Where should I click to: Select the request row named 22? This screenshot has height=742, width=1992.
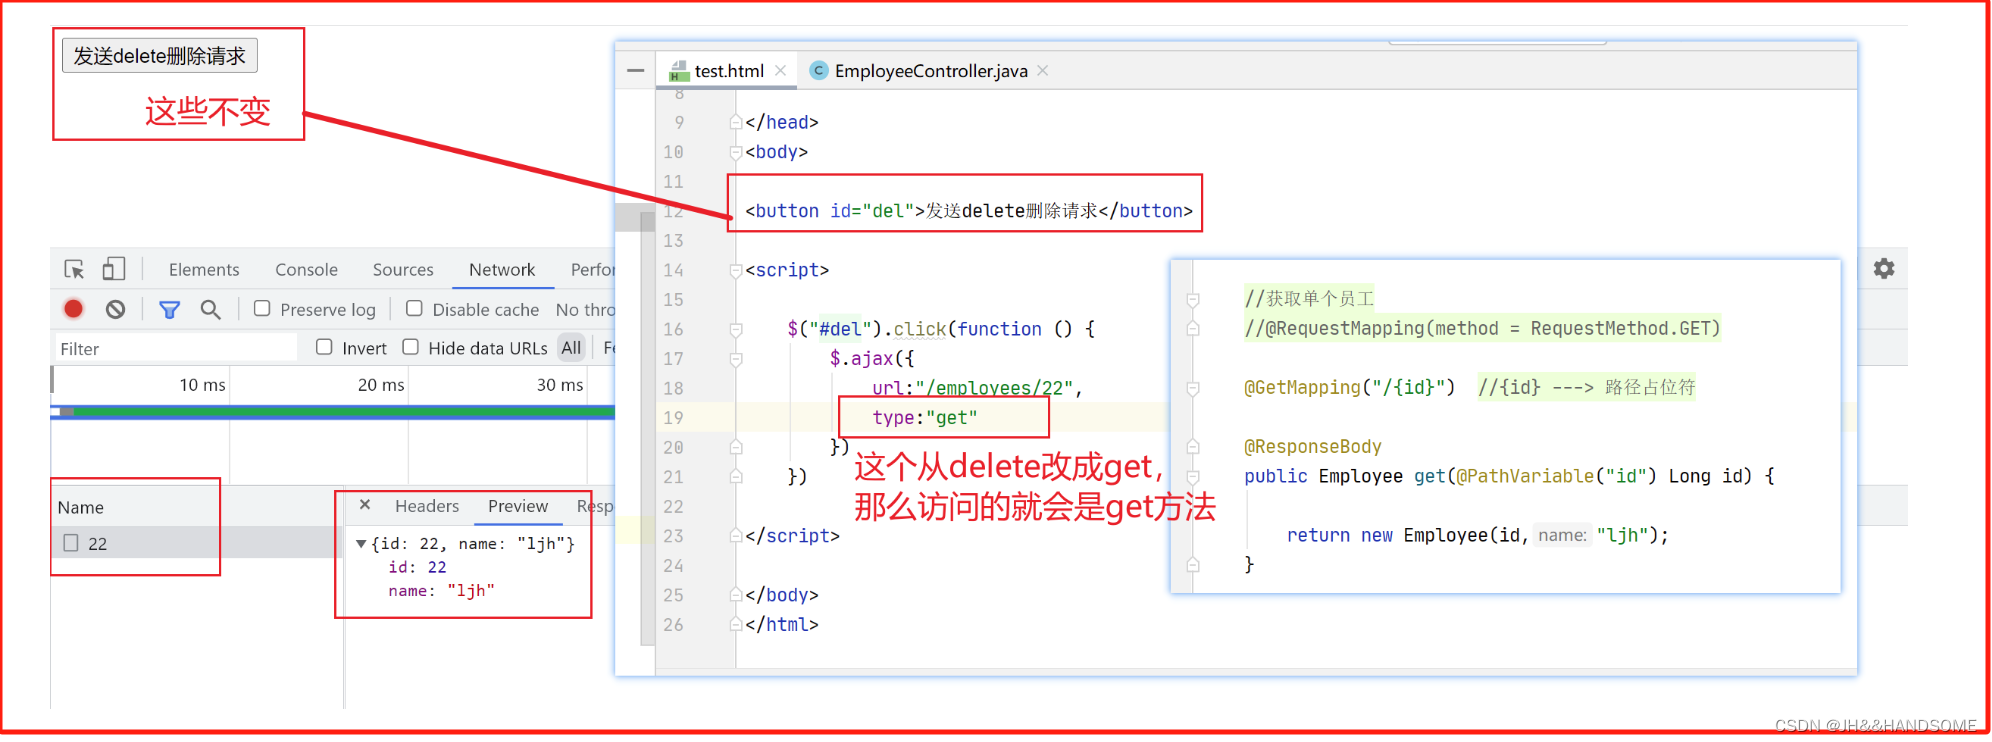196,543
